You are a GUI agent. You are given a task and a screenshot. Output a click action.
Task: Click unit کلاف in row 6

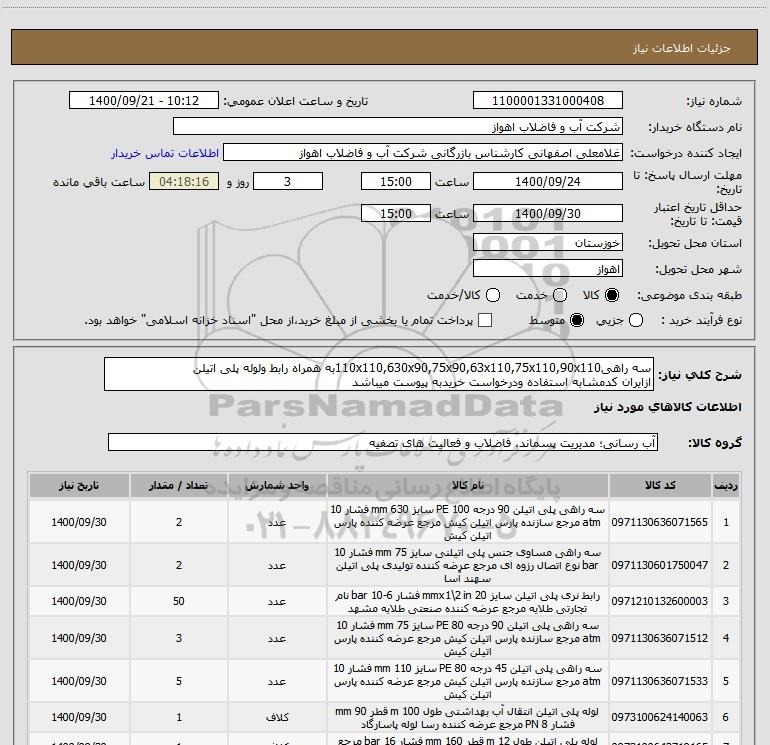(x=277, y=717)
